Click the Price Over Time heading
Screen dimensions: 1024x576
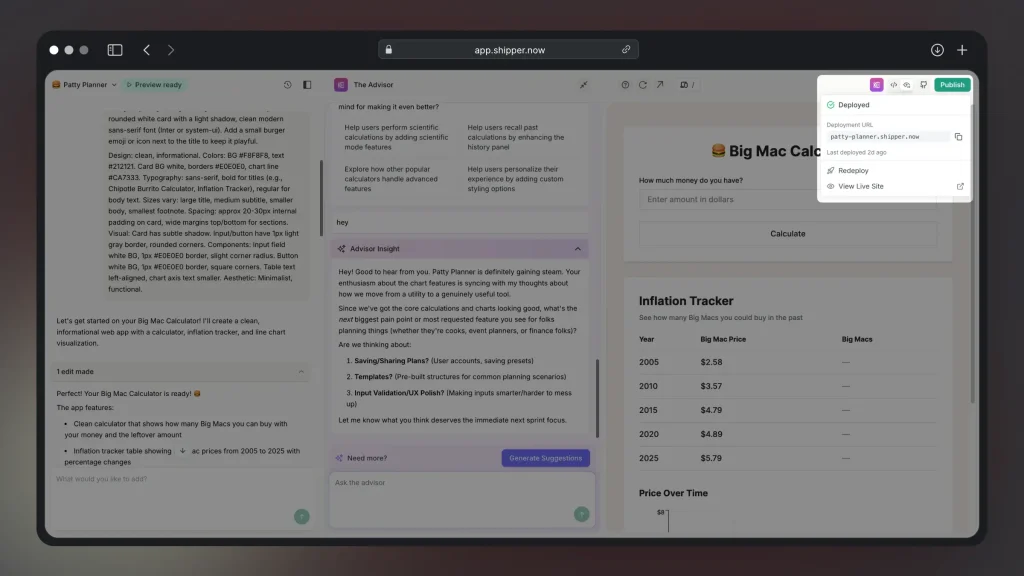pos(673,493)
